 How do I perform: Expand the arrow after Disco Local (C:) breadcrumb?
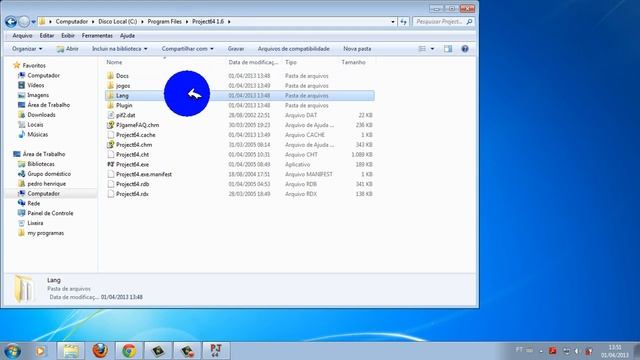142,22
